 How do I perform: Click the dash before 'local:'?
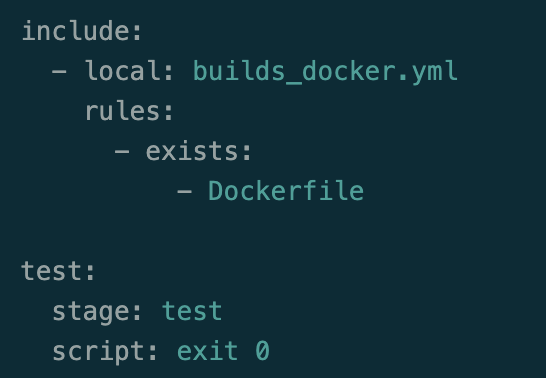tap(59, 71)
